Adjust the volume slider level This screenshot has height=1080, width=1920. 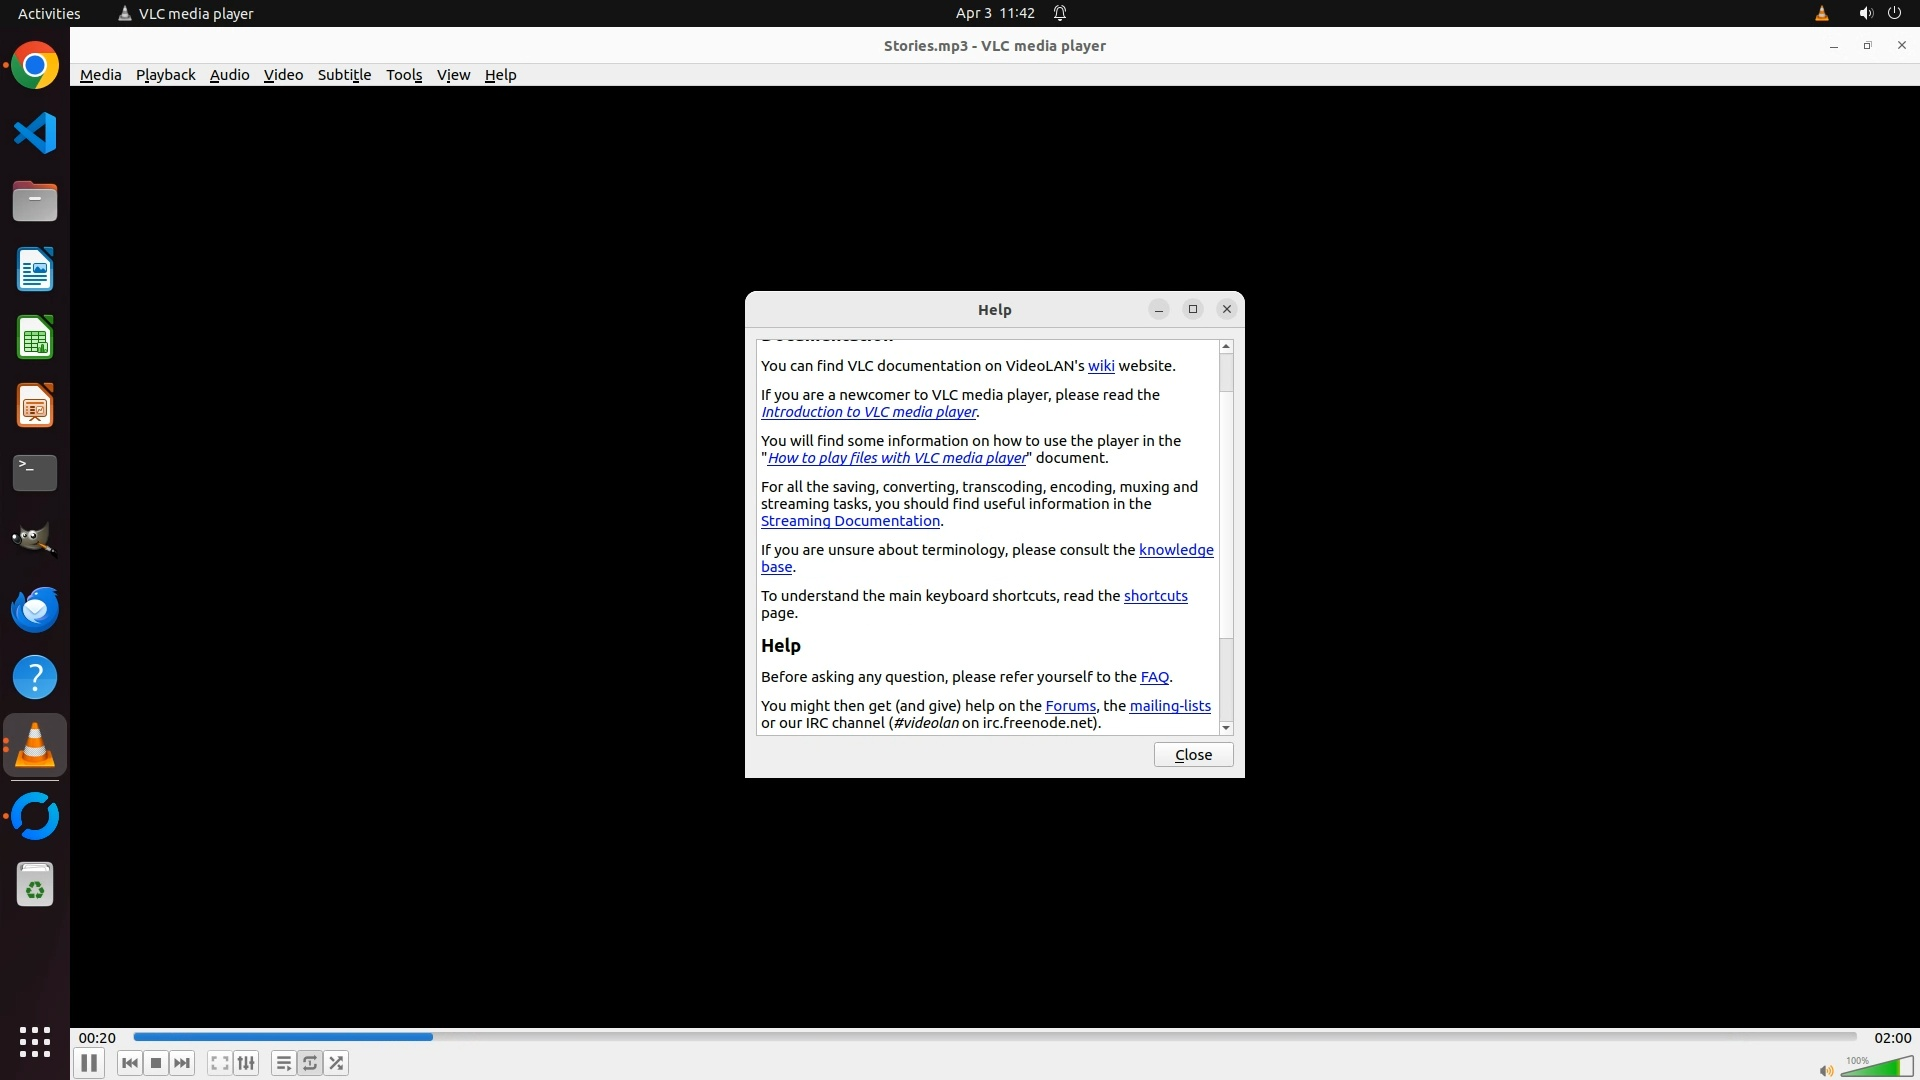(1878, 1067)
